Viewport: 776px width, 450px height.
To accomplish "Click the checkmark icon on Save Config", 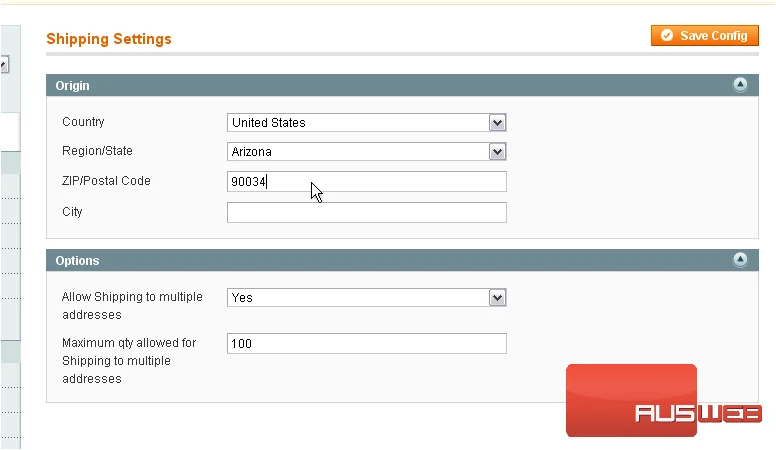I will 667,36.
